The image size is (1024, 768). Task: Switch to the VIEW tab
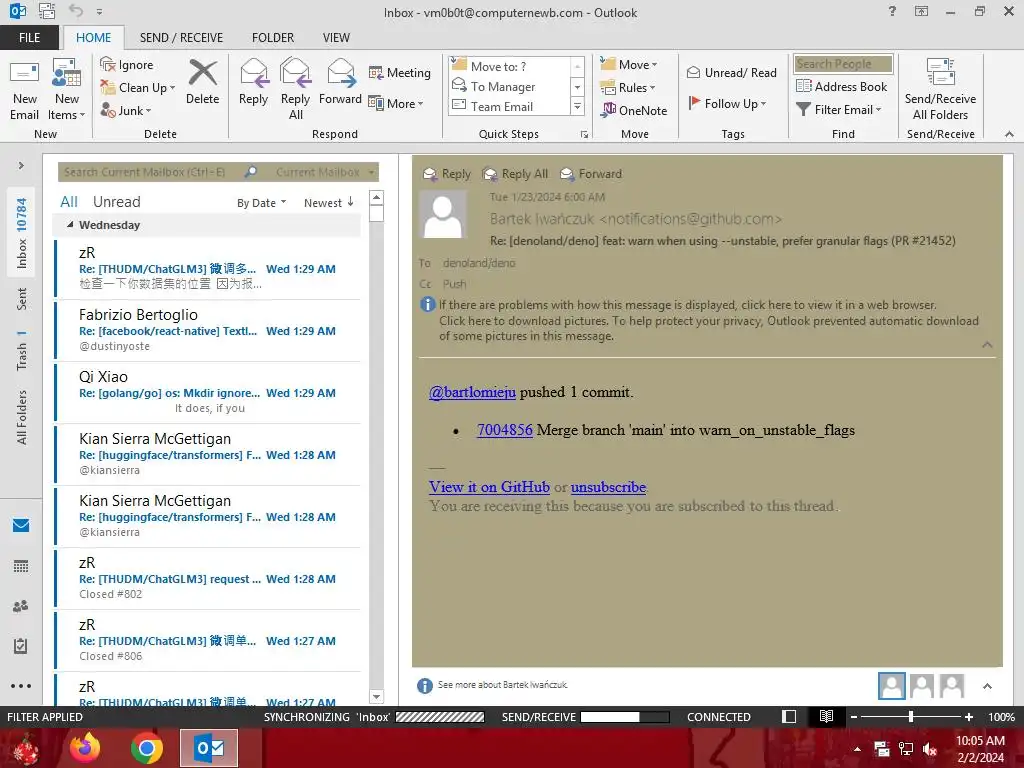pyautogui.click(x=336, y=38)
